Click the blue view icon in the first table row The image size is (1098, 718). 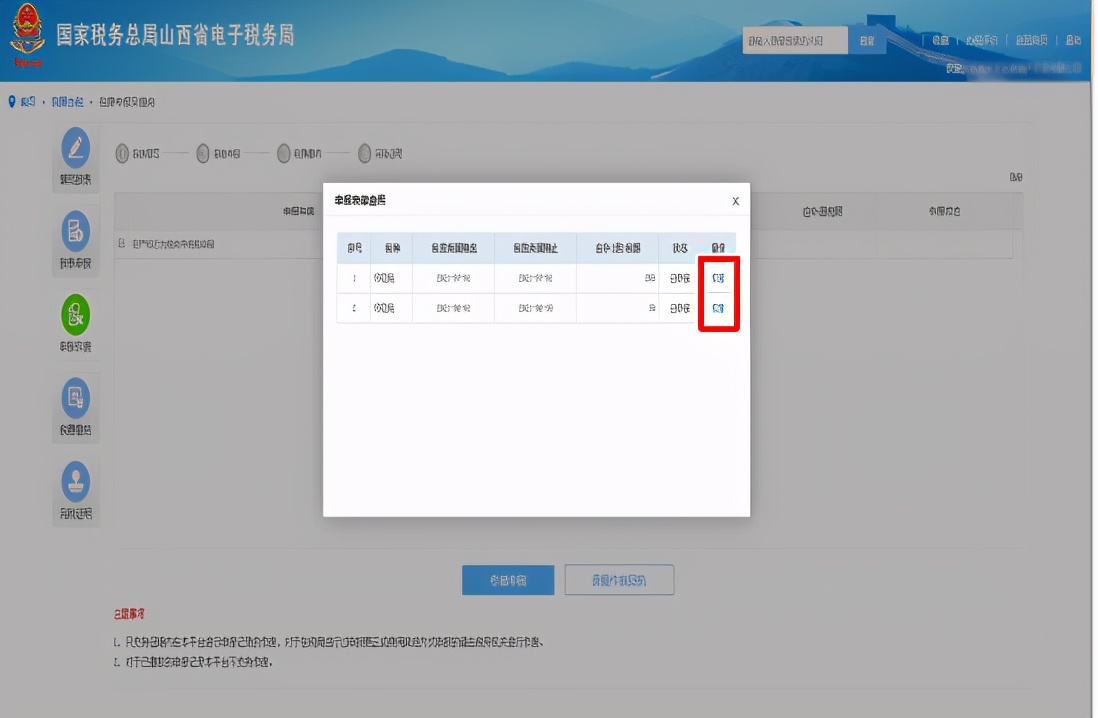[x=717, y=278]
